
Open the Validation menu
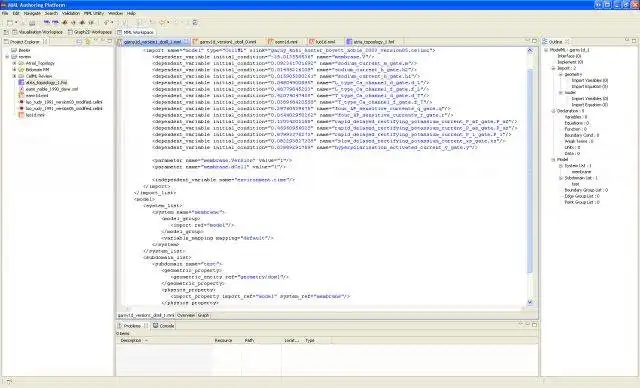click(71, 13)
